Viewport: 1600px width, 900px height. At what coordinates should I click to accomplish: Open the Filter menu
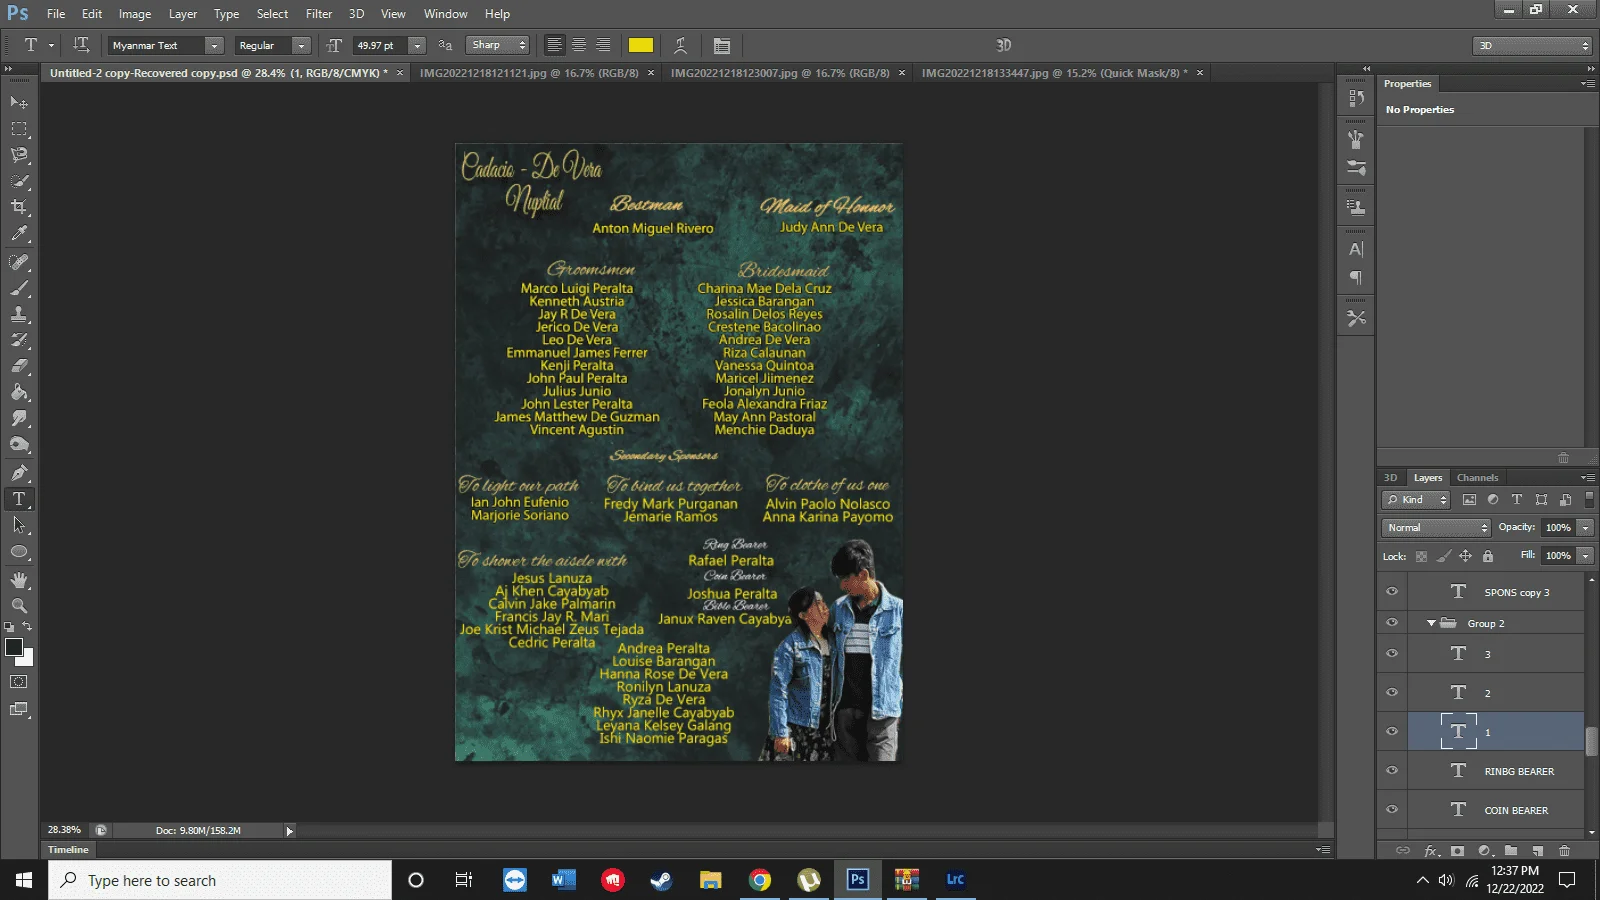[x=319, y=14]
